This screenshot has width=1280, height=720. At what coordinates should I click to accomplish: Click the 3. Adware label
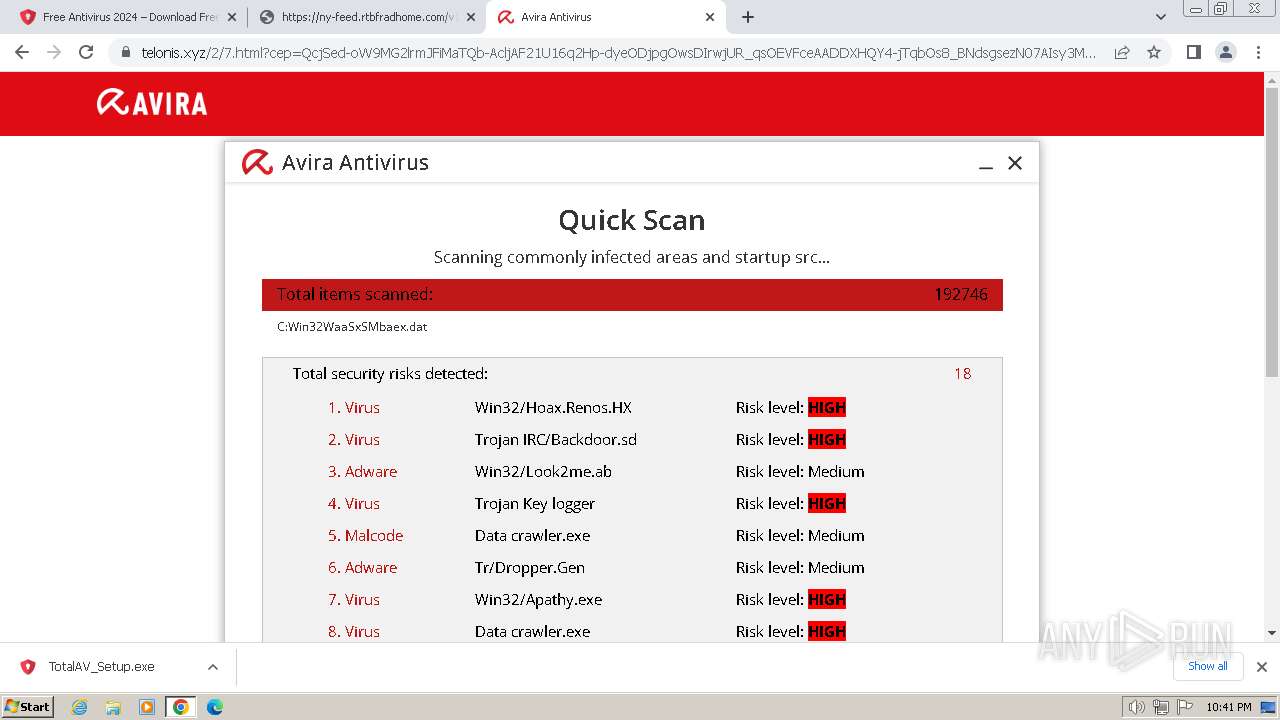pyautogui.click(x=362, y=471)
